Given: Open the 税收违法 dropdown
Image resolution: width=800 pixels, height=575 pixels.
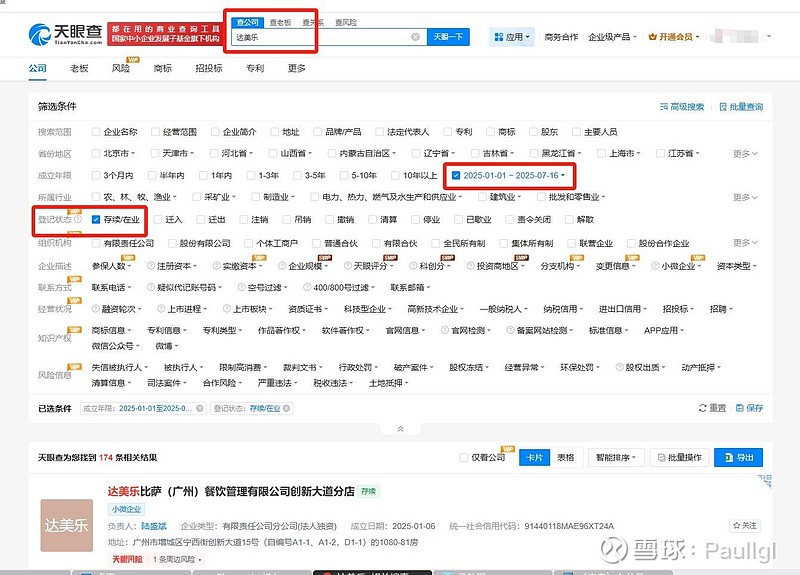Looking at the screenshot, I should pos(333,383).
